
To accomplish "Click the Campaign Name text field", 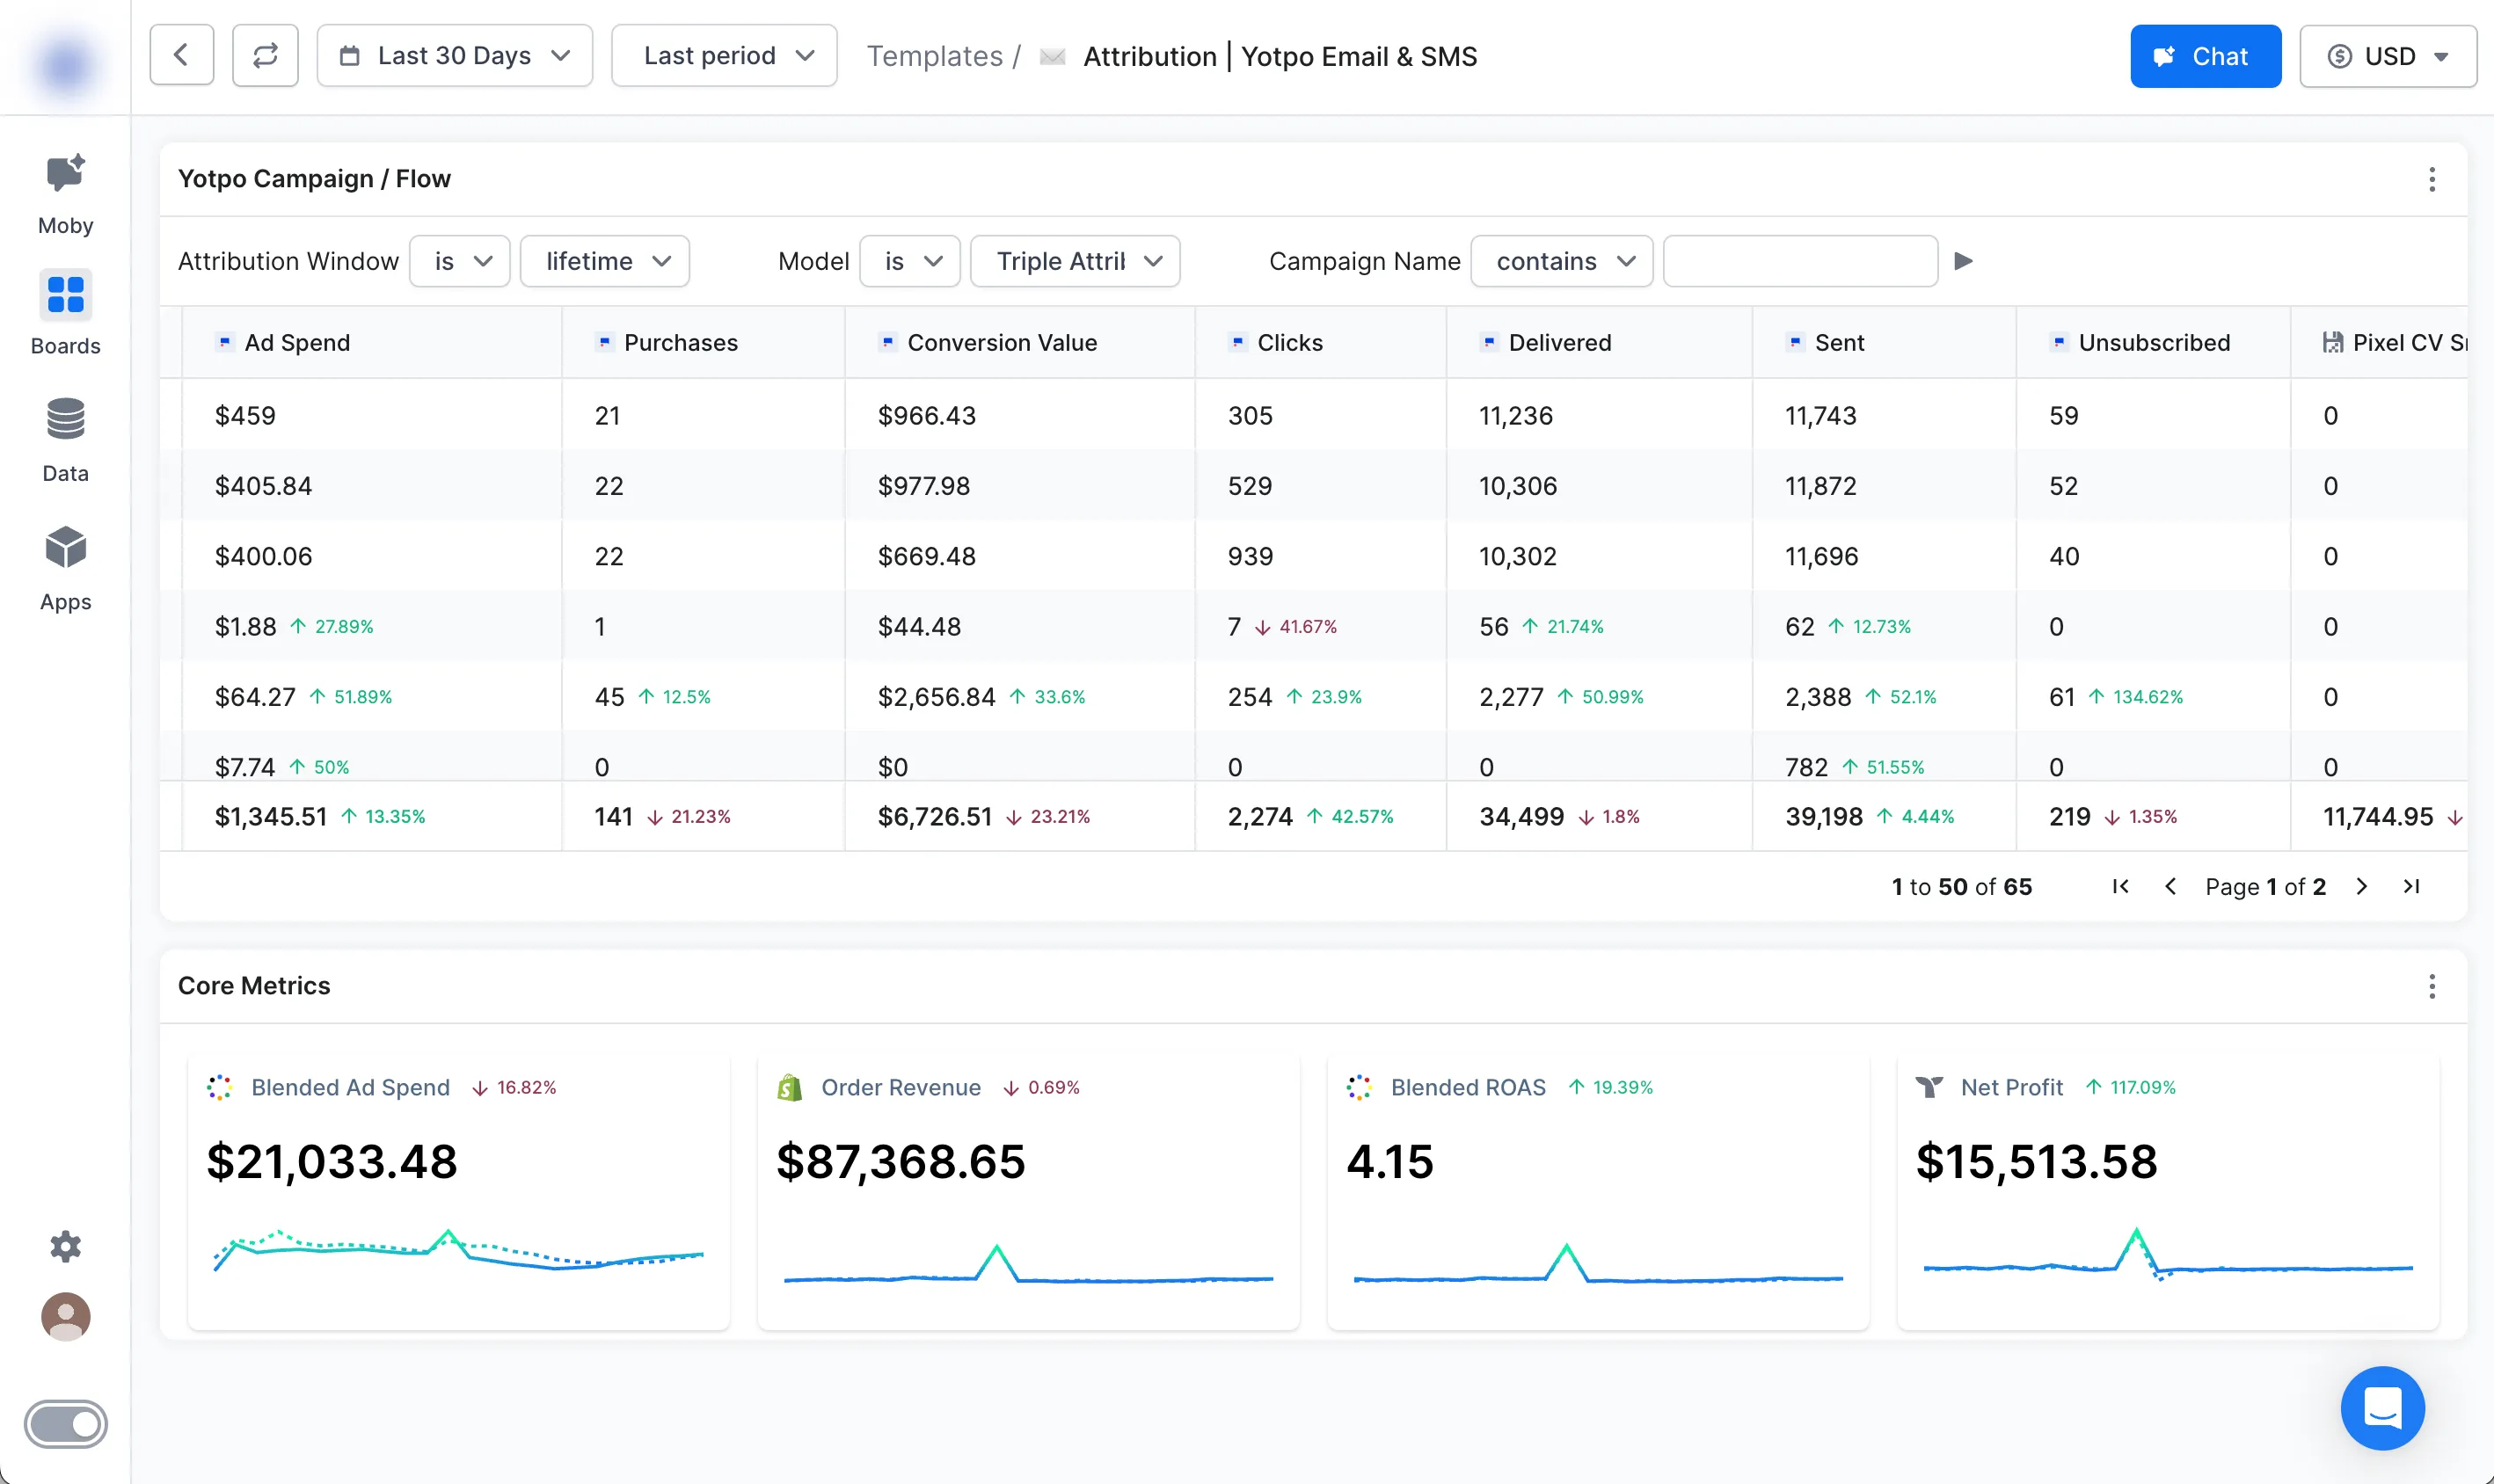I will click(x=1800, y=261).
